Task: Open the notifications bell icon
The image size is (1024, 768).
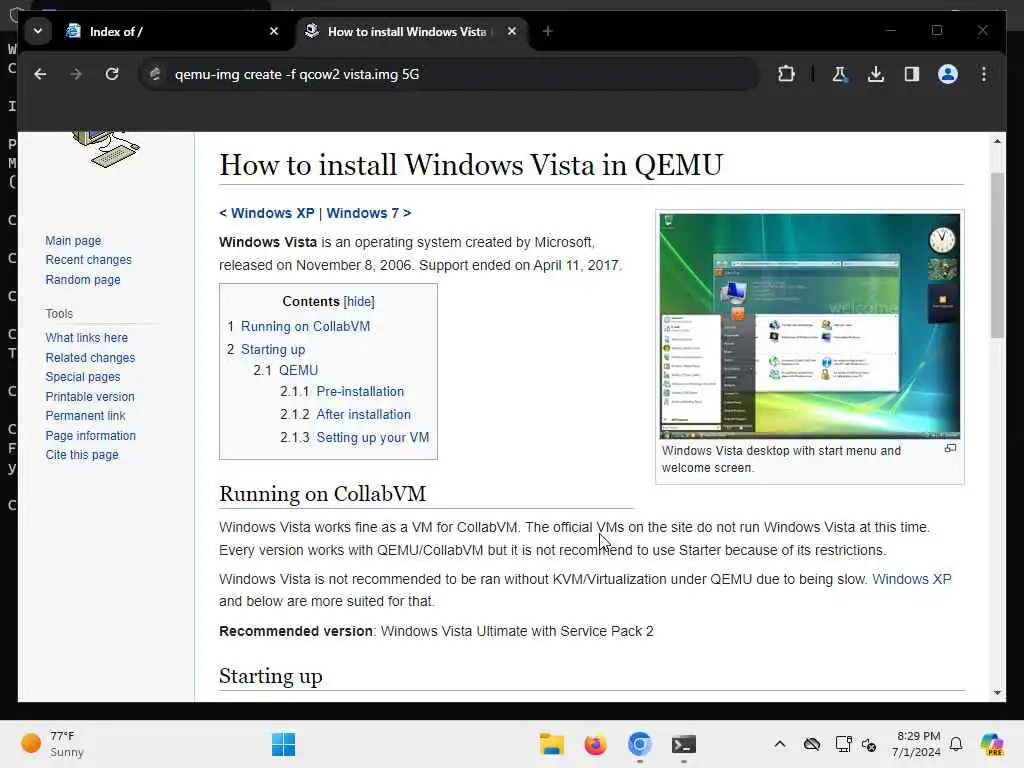Action: [x=956, y=744]
